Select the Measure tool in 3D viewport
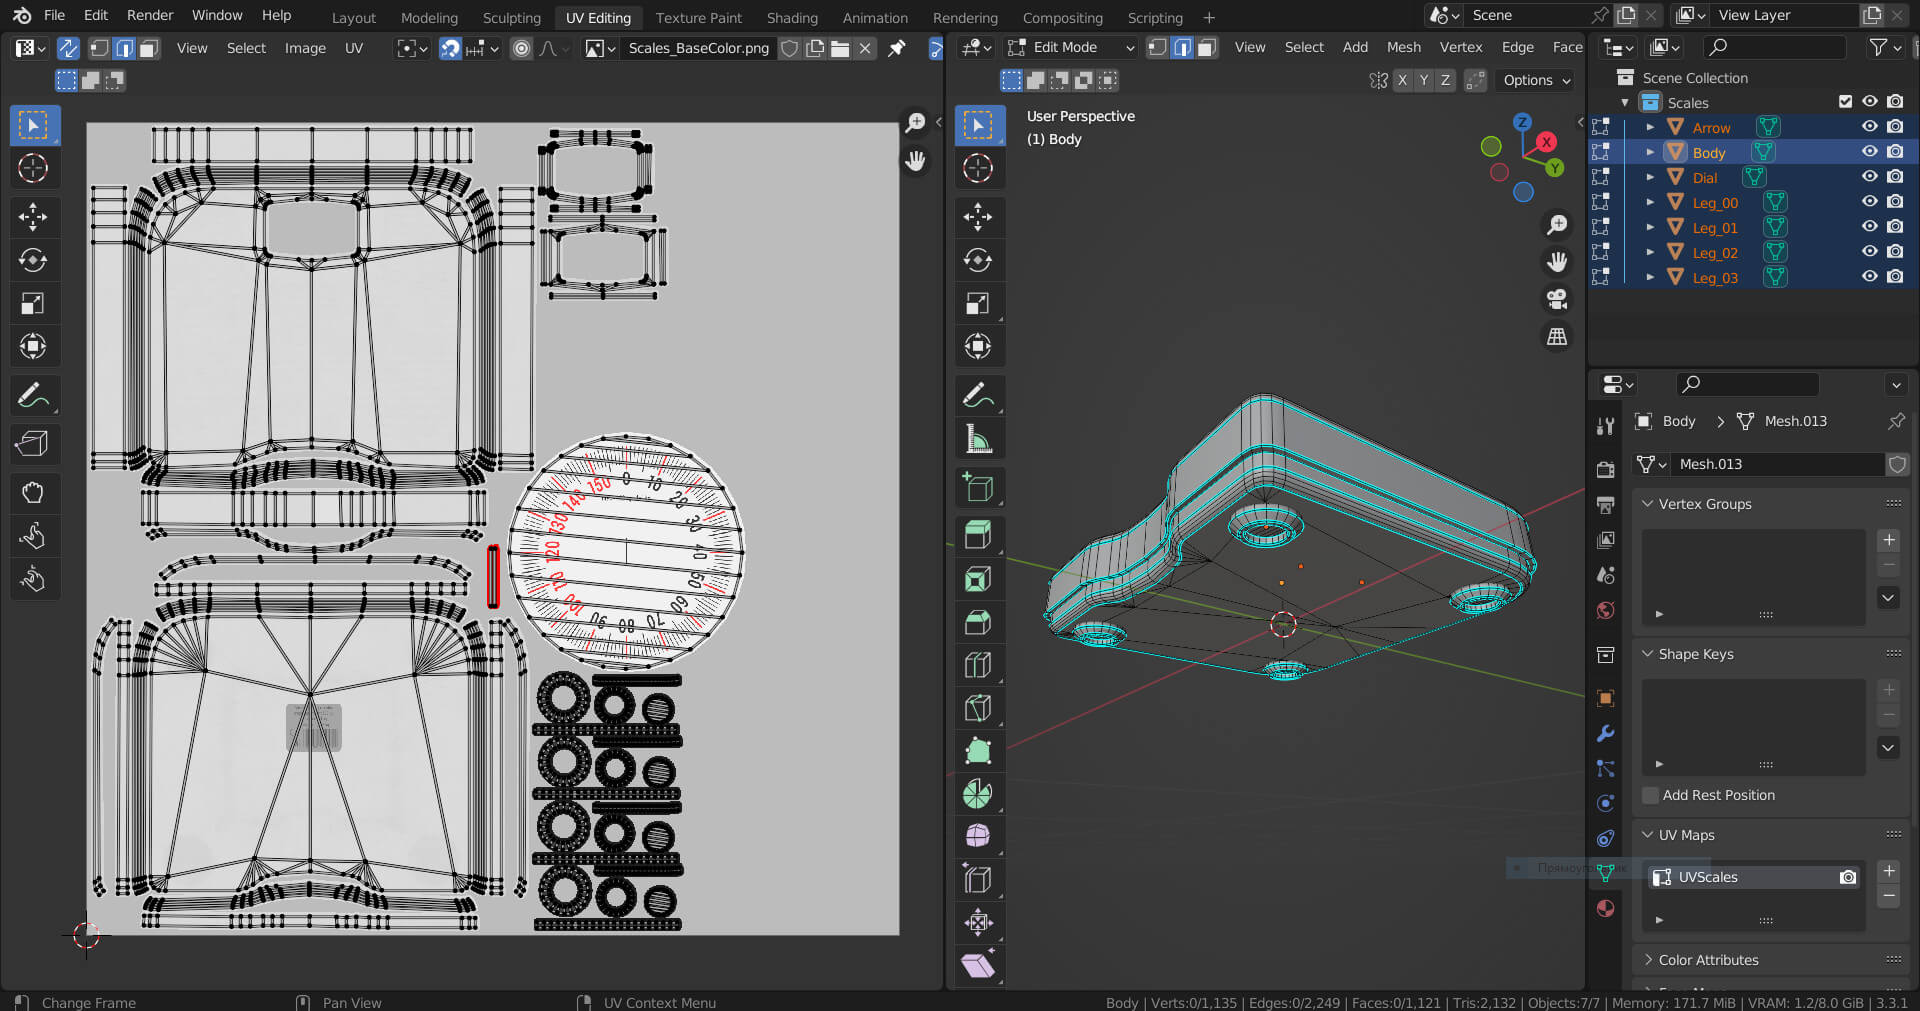The image size is (1920, 1011). (977, 439)
